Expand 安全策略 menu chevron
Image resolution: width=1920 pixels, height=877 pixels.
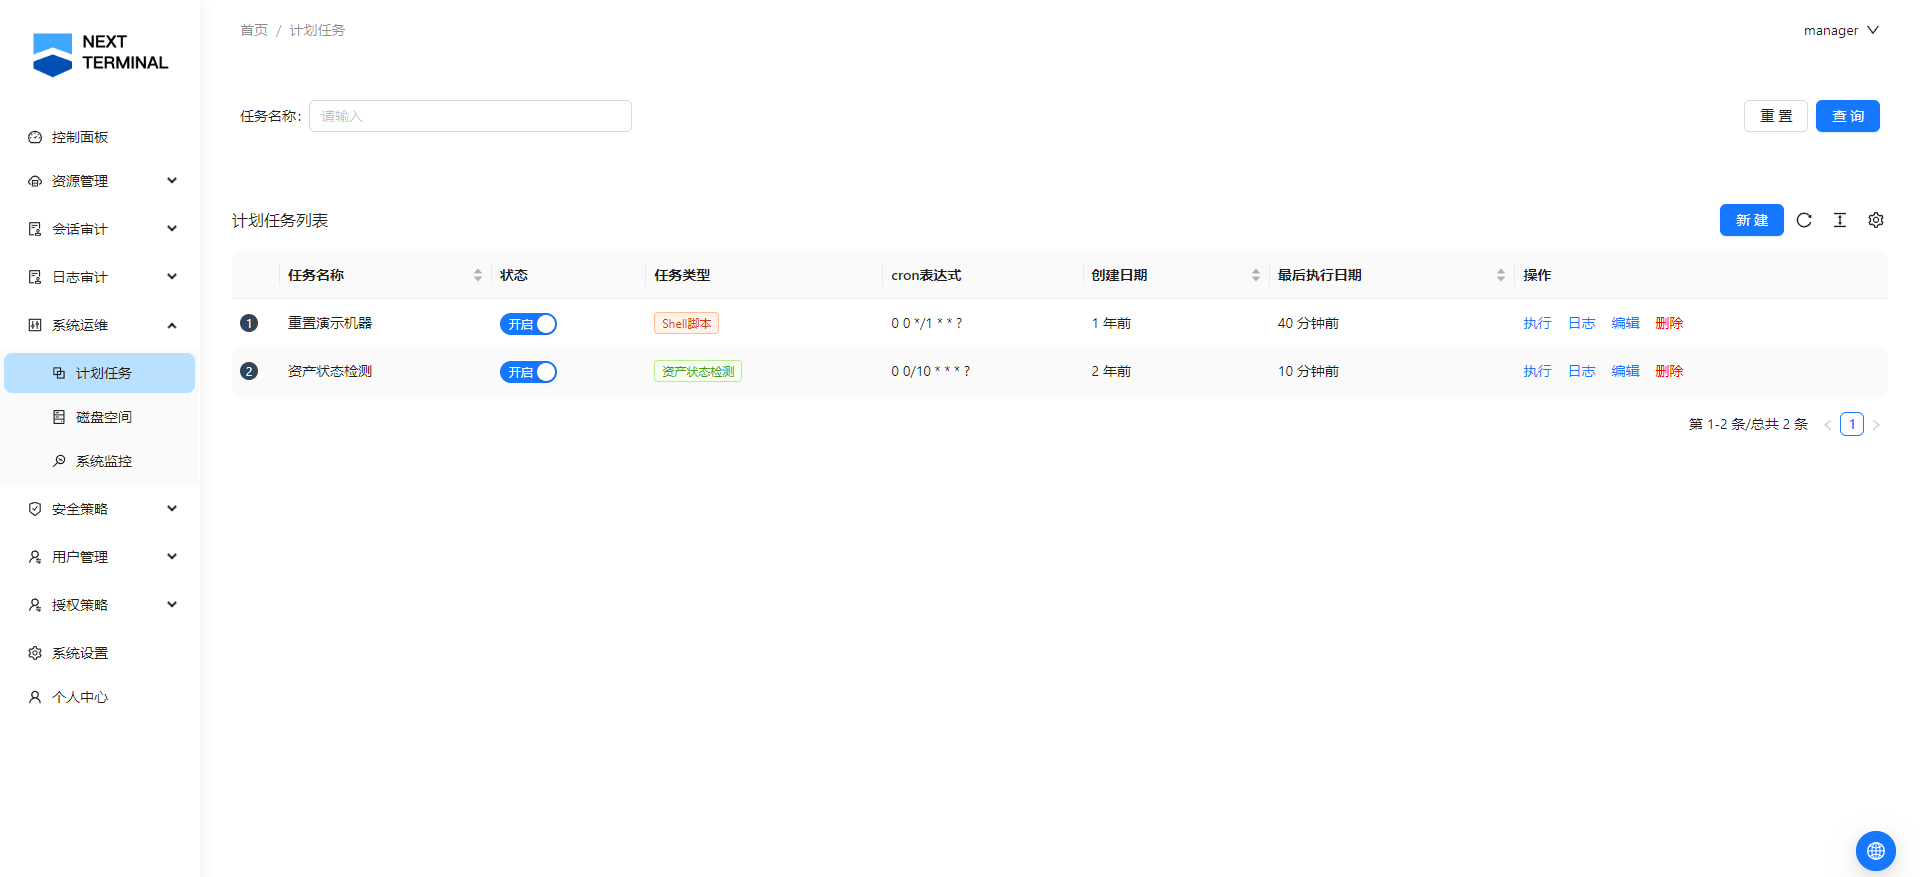coord(172,509)
